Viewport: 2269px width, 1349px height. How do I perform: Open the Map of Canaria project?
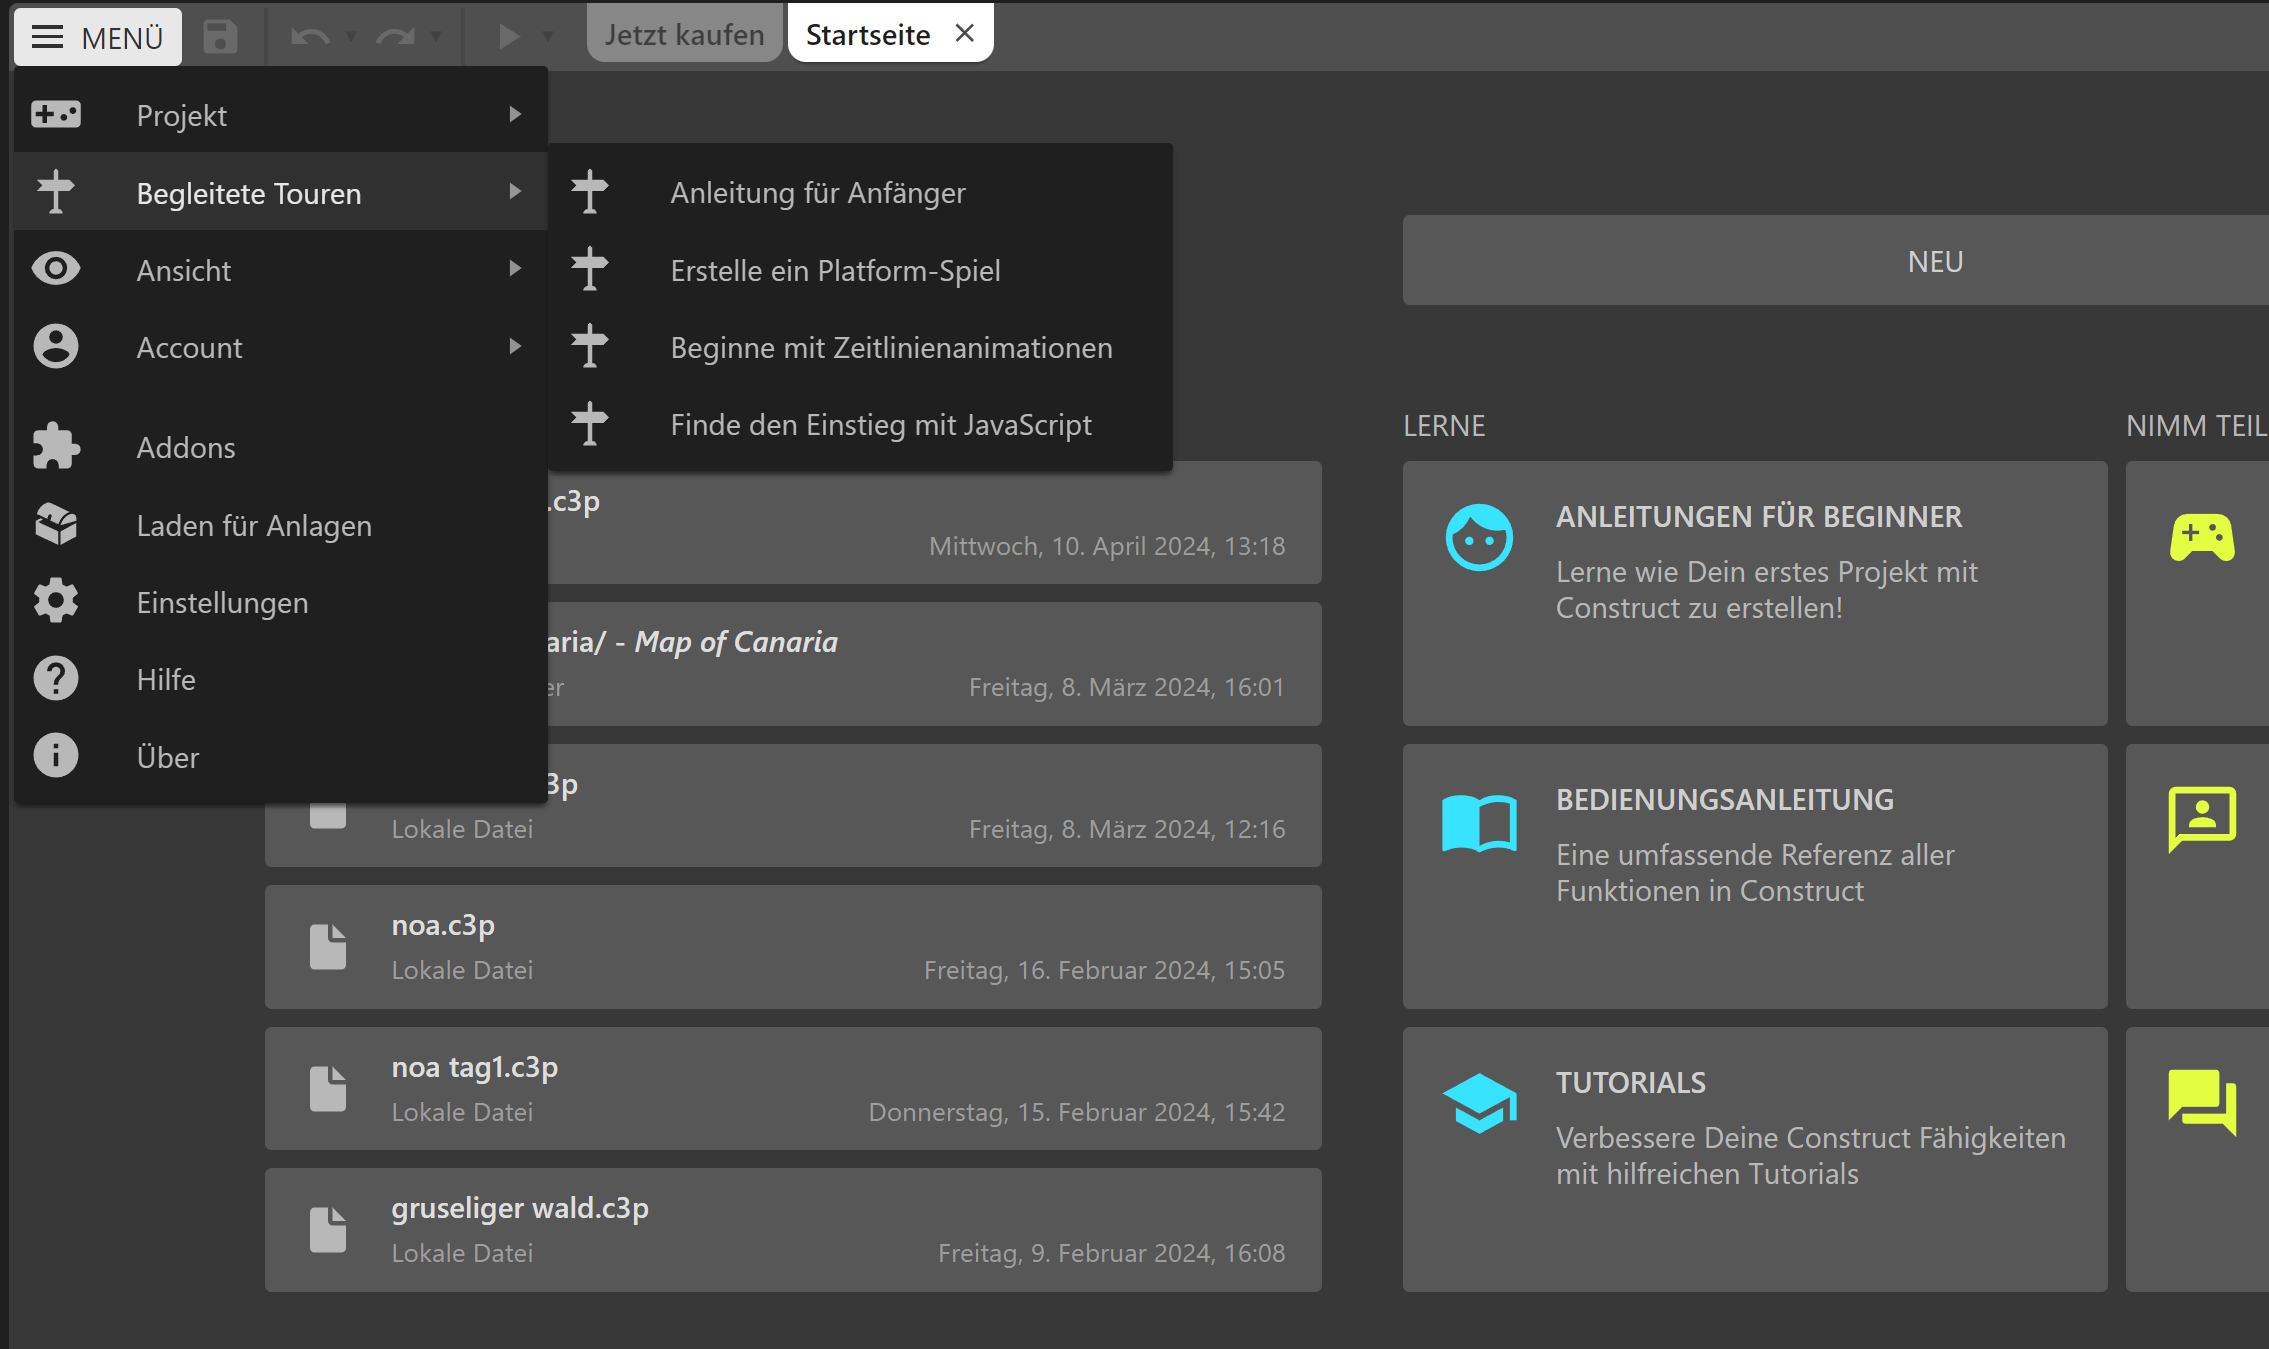pos(934,663)
